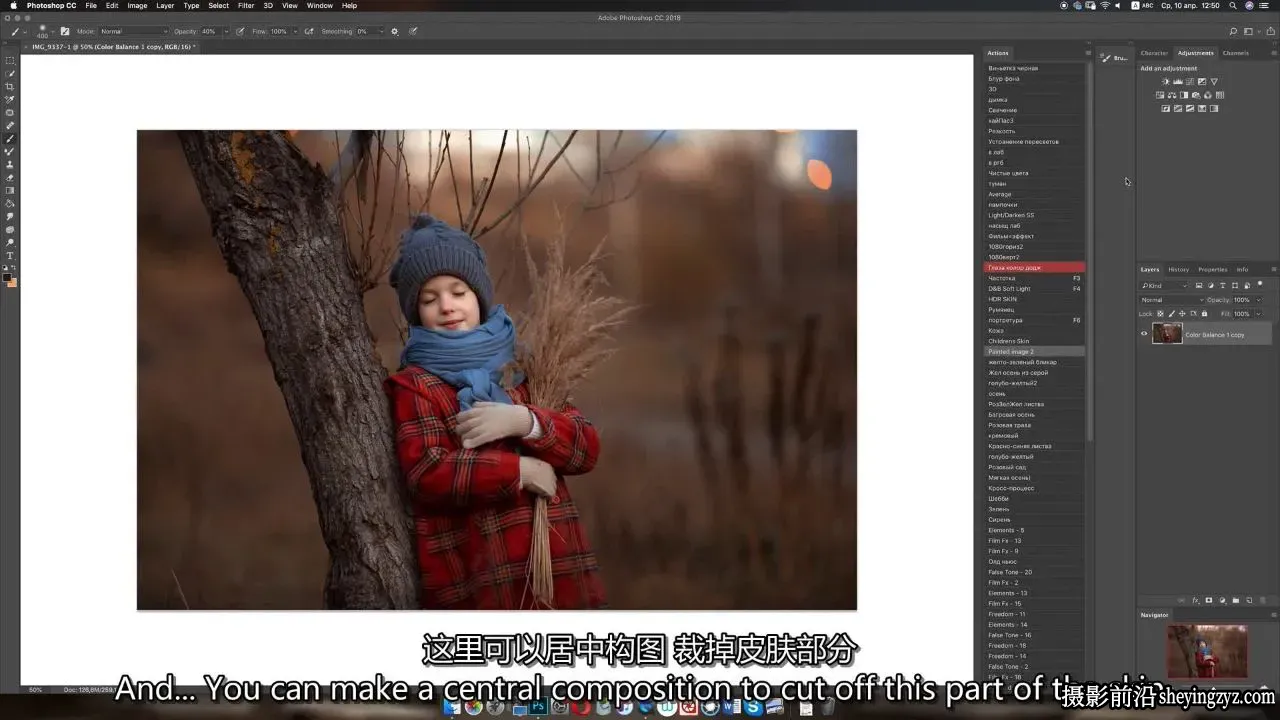Select the Horizontal Type tool
The width and height of the screenshot is (1280, 720).
(10, 255)
